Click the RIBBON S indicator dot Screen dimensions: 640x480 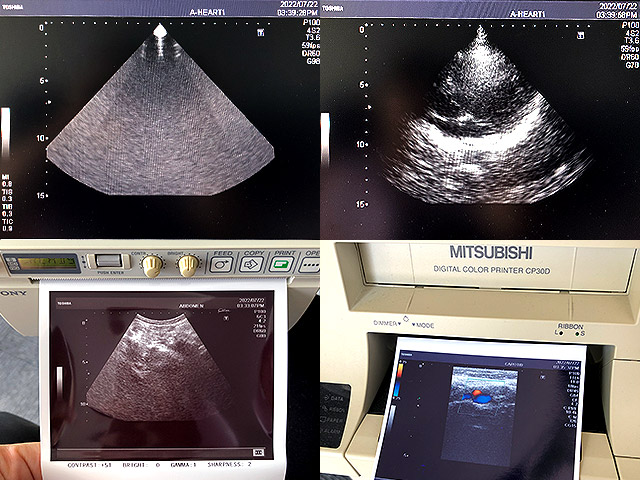[x=577, y=333]
